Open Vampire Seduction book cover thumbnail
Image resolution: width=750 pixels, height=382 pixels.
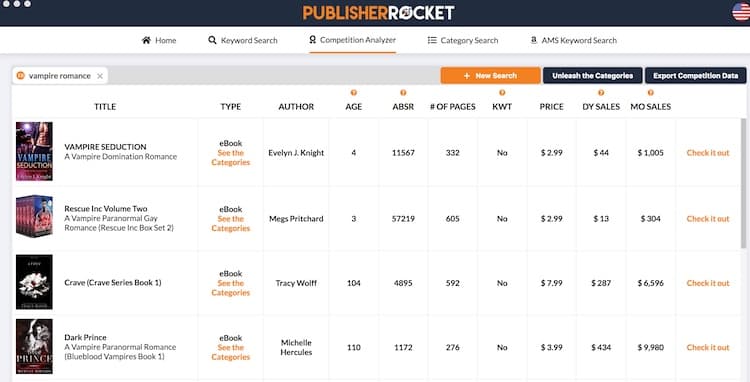point(34,151)
